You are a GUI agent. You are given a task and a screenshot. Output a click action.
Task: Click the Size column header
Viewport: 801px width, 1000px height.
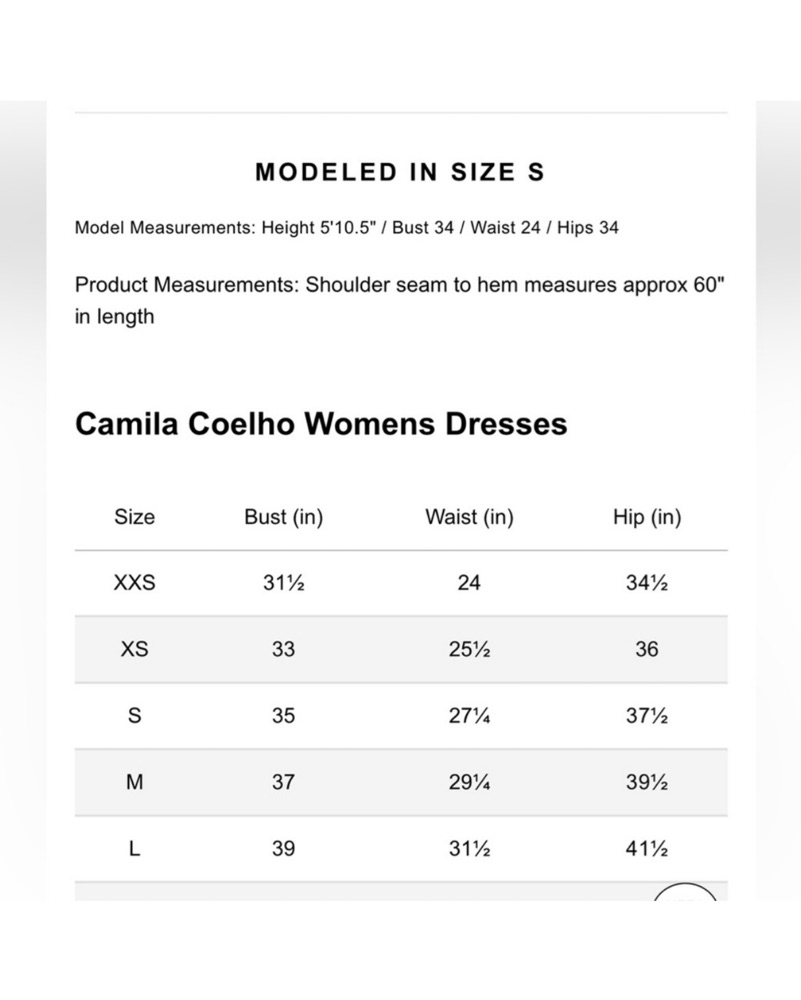point(134,517)
